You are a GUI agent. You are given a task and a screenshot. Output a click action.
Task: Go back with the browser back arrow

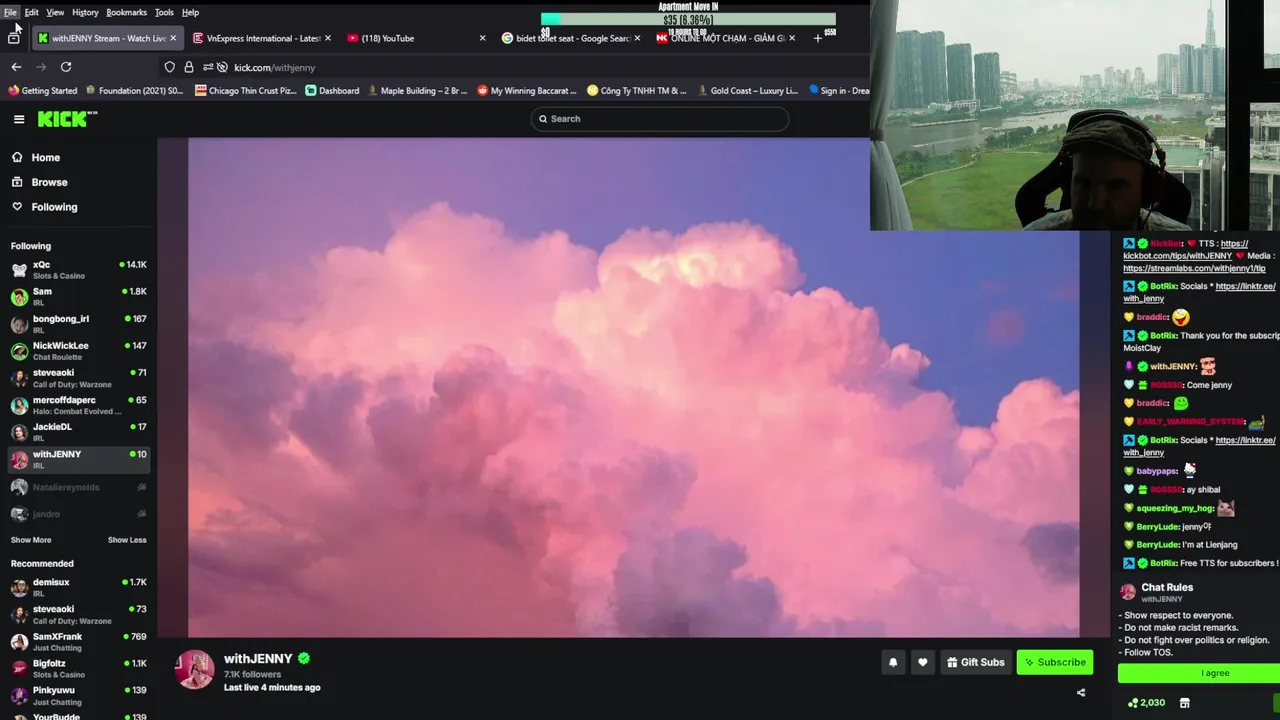coord(16,67)
